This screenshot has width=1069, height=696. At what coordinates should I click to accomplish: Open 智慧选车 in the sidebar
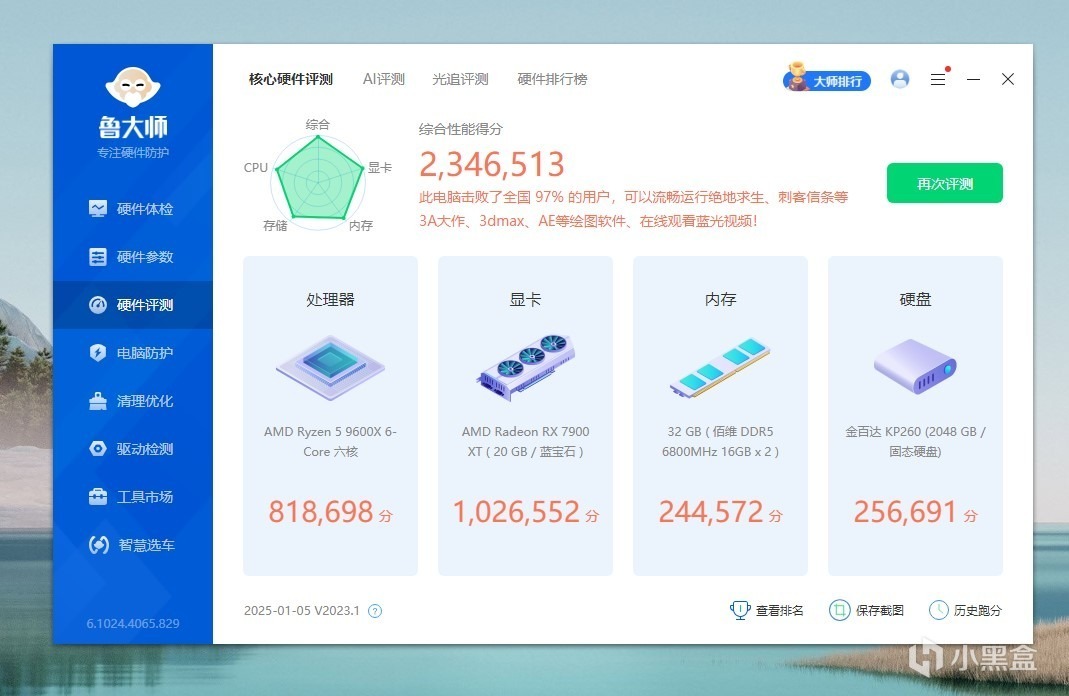coord(132,545)
